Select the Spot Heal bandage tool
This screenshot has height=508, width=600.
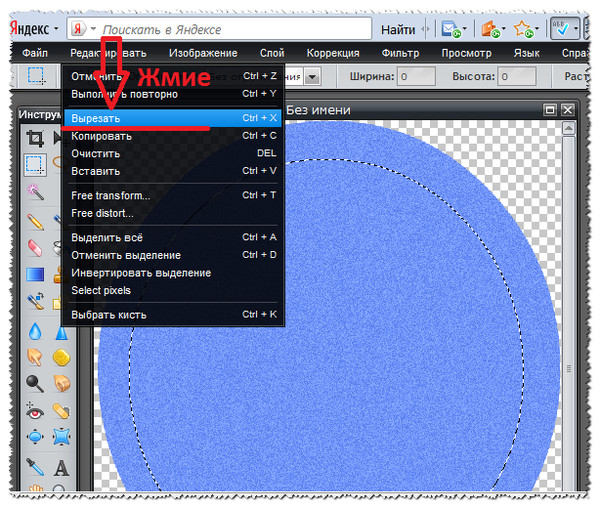pos(61,411)
